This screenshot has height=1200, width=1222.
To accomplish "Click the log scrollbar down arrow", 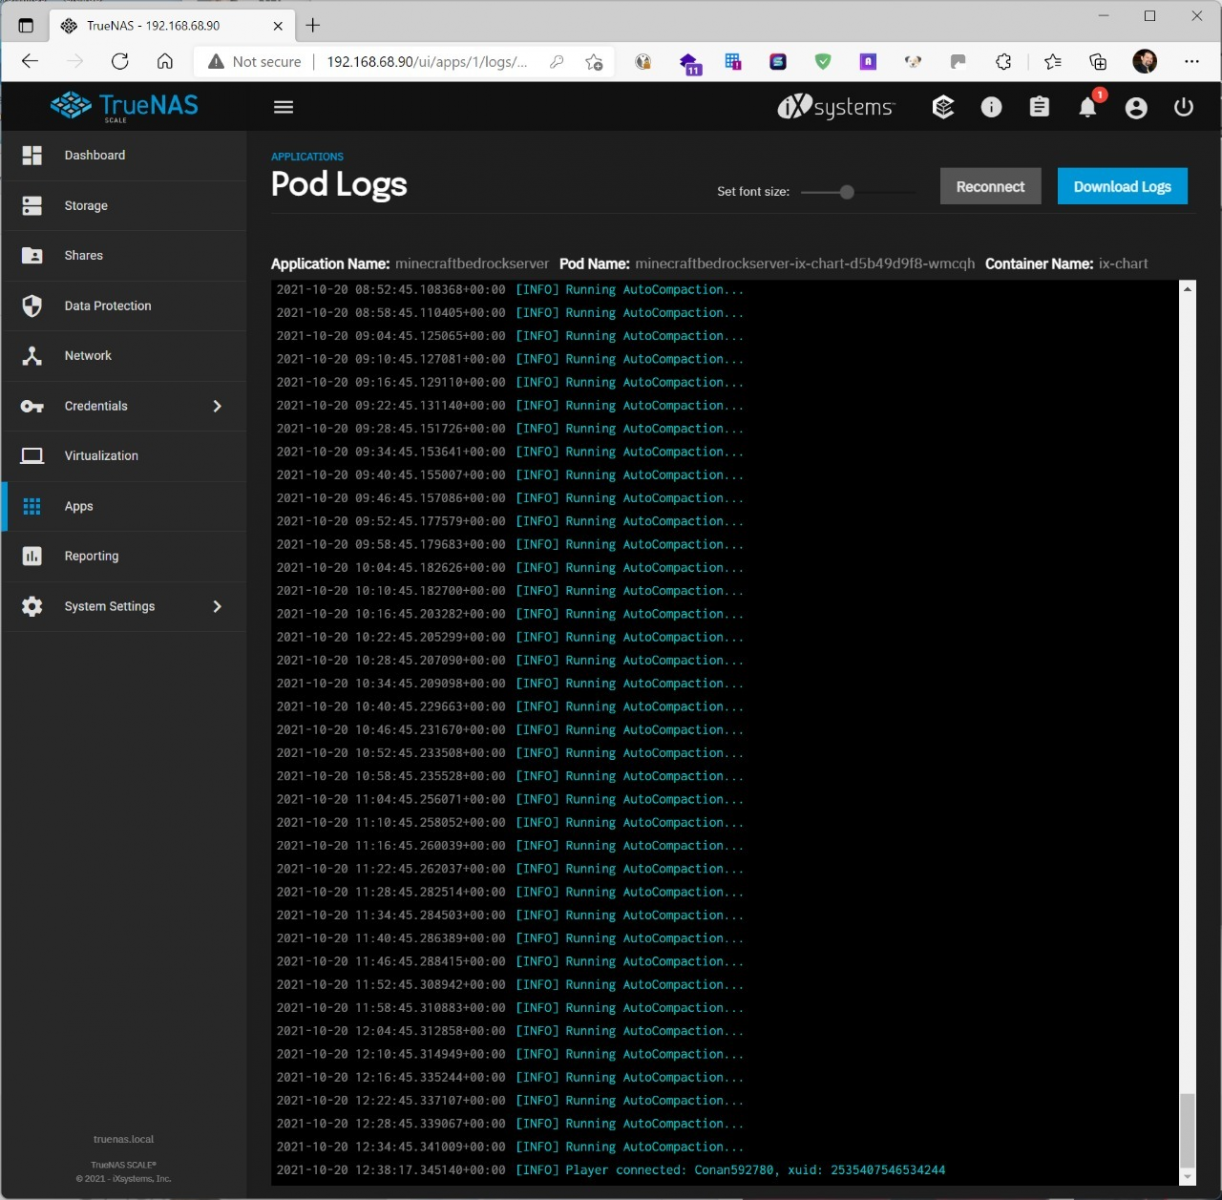I will tap(1188, 1177).
